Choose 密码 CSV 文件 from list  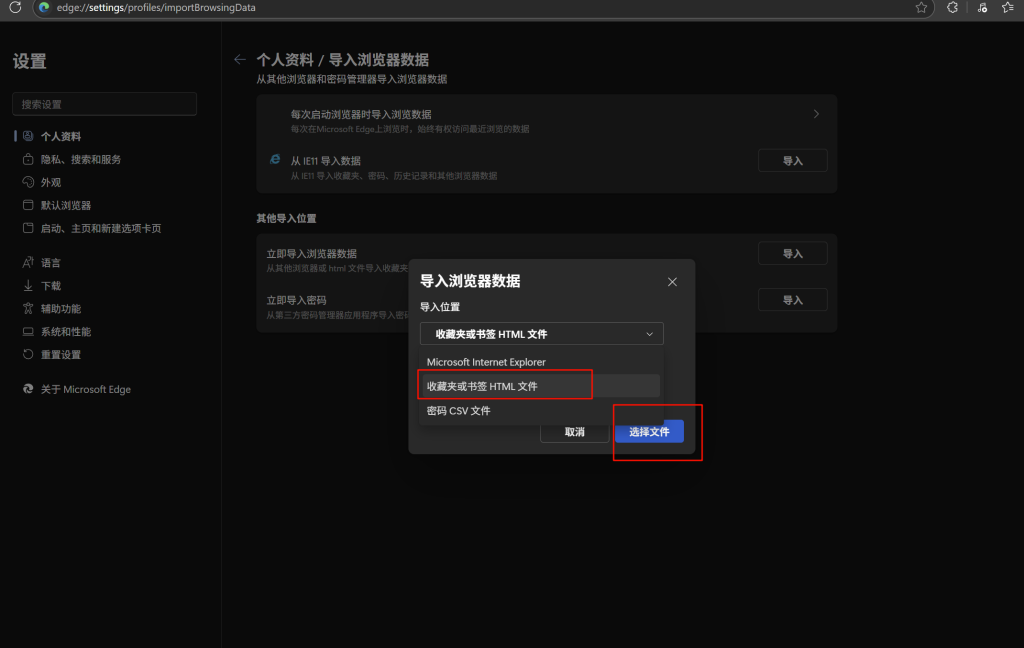tap(458, 411)
